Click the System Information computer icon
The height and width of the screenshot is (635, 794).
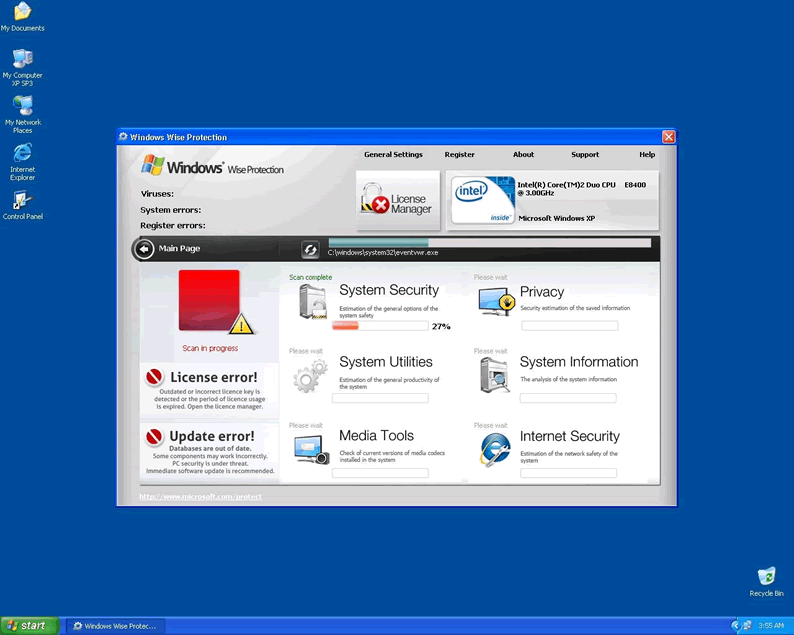point(495,376)
